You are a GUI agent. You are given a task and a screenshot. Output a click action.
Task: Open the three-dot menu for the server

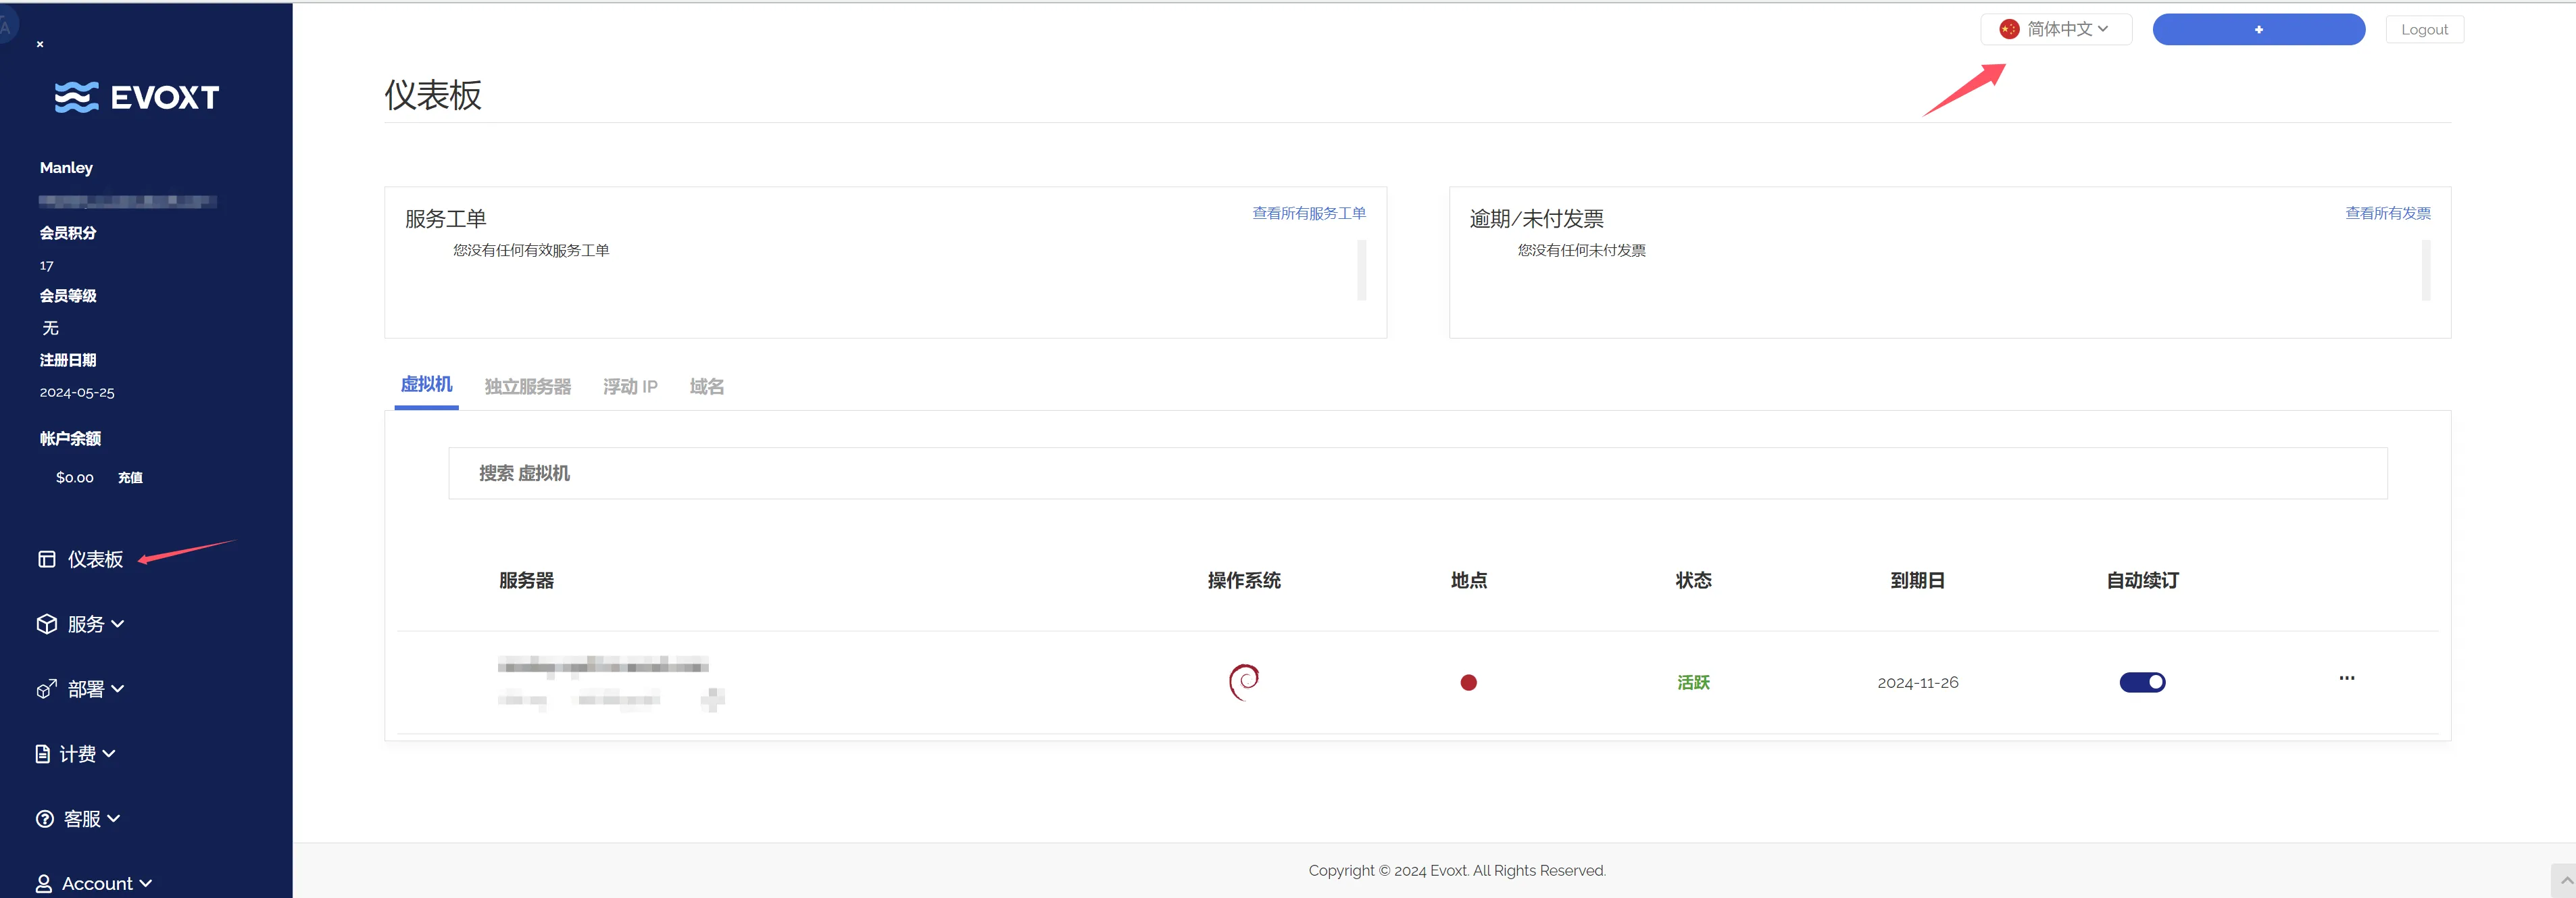(x=2346, y=678)
